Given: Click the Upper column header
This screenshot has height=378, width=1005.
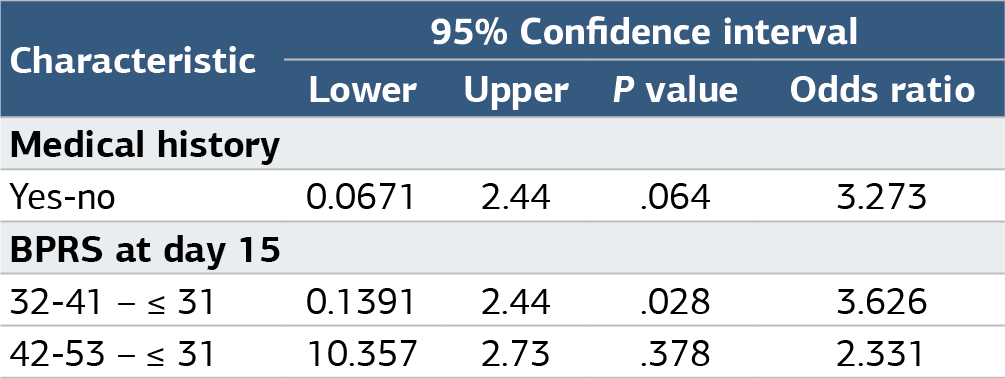Looking at the screenshot, I should point(516,90).
